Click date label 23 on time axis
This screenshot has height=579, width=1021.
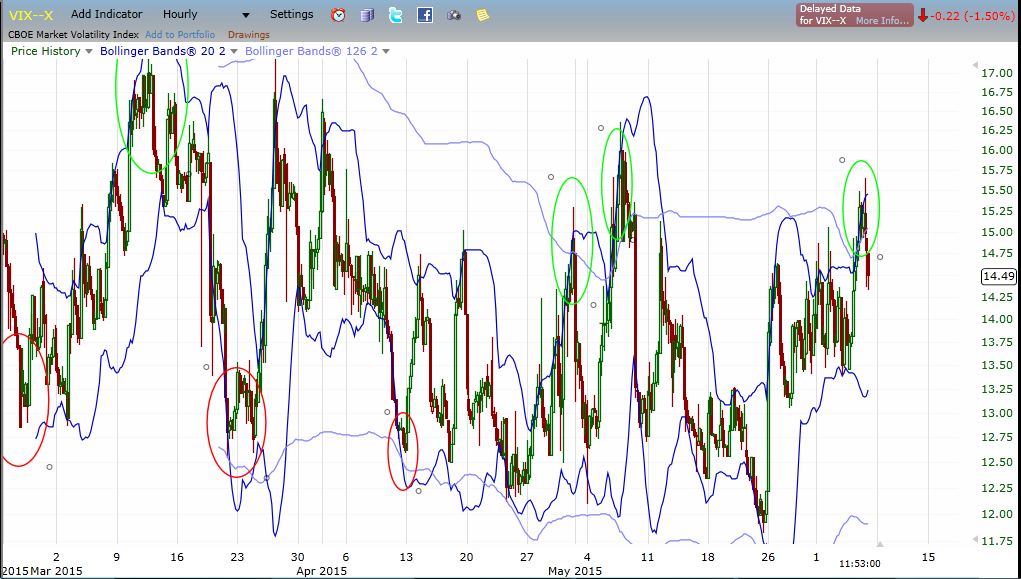(237, 557)
